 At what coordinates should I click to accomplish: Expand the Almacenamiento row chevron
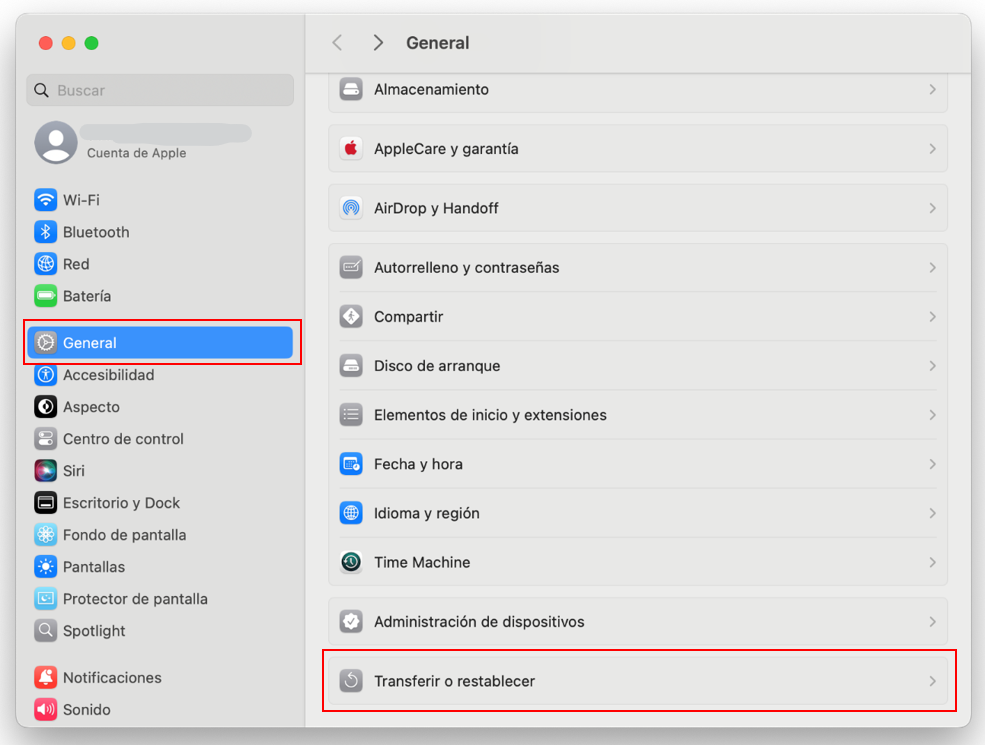(932, 90)
